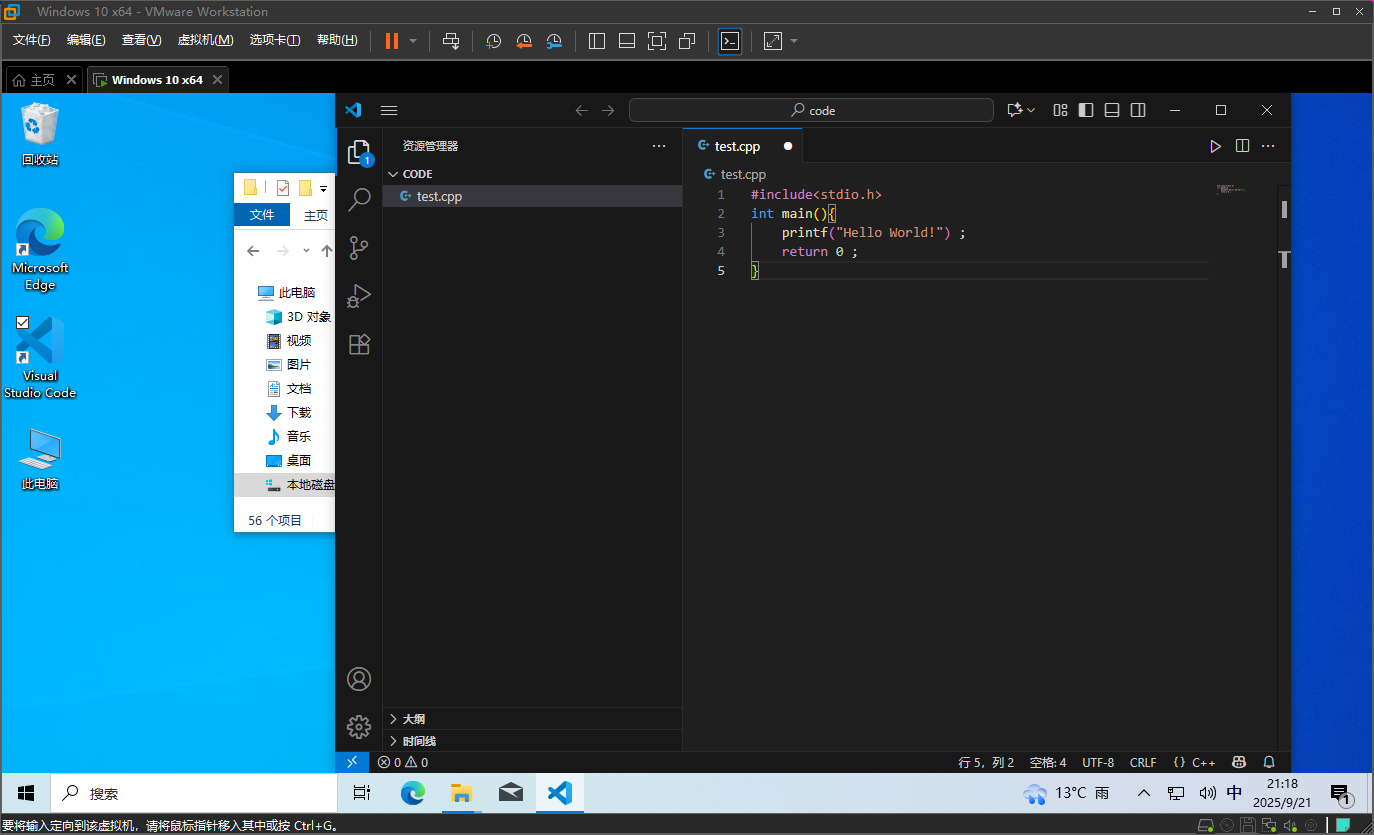Split the editor to the right
Image resolution: width=1374 pixels, height=835 pixels.
pyautogui.click(x=1242, y=146)
